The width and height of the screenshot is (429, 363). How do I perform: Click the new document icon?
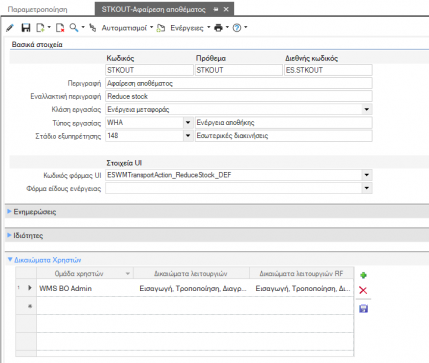(x=40, y=28)
